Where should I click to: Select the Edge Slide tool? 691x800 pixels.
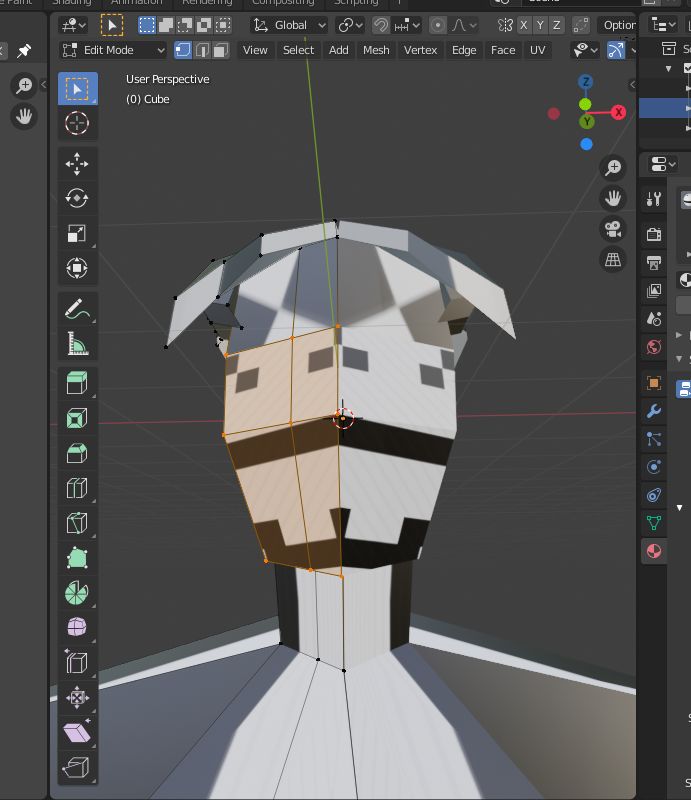(77, 662)
